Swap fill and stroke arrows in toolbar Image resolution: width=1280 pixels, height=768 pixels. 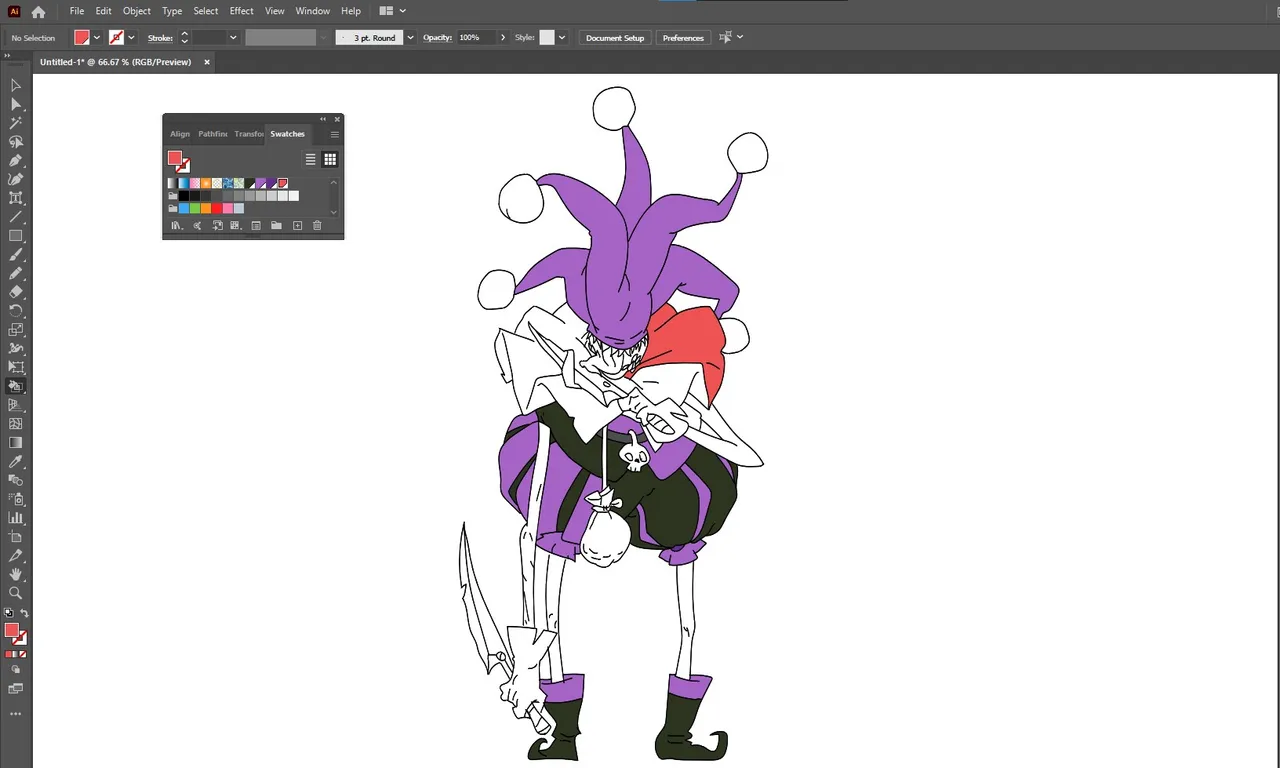(x=25, y=613)
